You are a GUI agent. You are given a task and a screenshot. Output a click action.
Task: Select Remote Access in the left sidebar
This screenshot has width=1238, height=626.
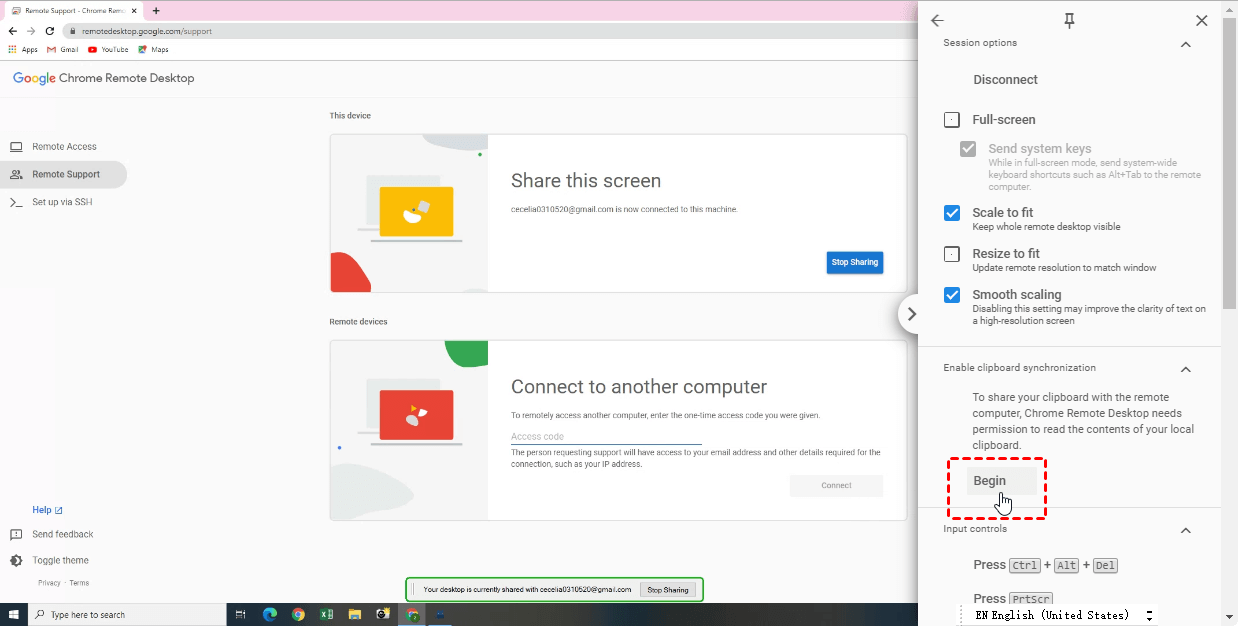click(64, 147)
